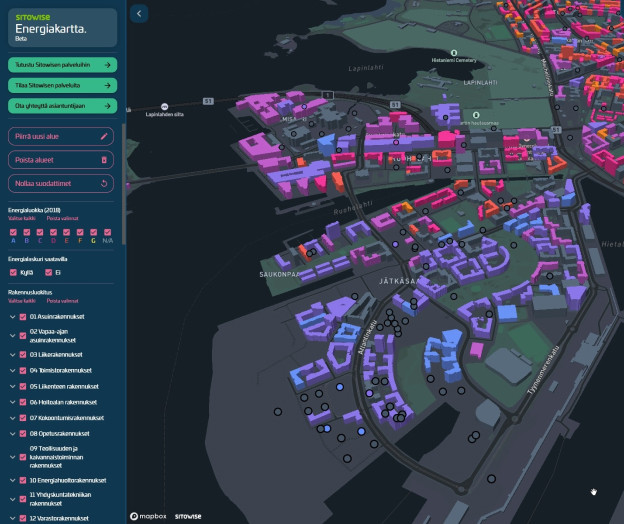This screenshot has width=624, height=524.
Task: Click the sidebar vertical scrollbar
Action: pos(124,184)
